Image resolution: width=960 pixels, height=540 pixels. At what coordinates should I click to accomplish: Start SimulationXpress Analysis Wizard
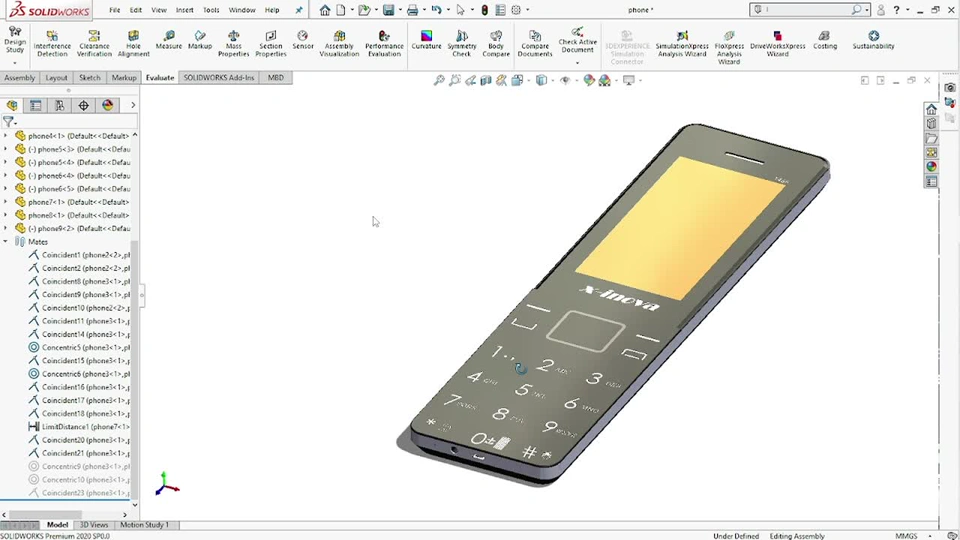(682, 43)
